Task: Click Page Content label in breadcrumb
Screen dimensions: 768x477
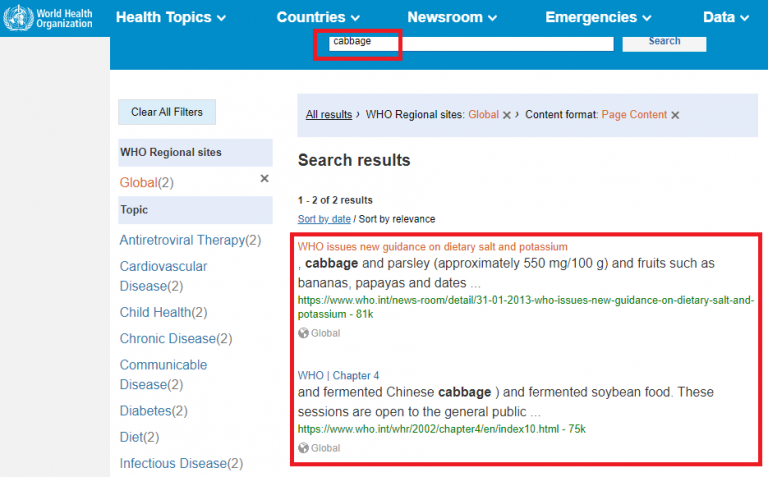Action: [x=634, y=115]
